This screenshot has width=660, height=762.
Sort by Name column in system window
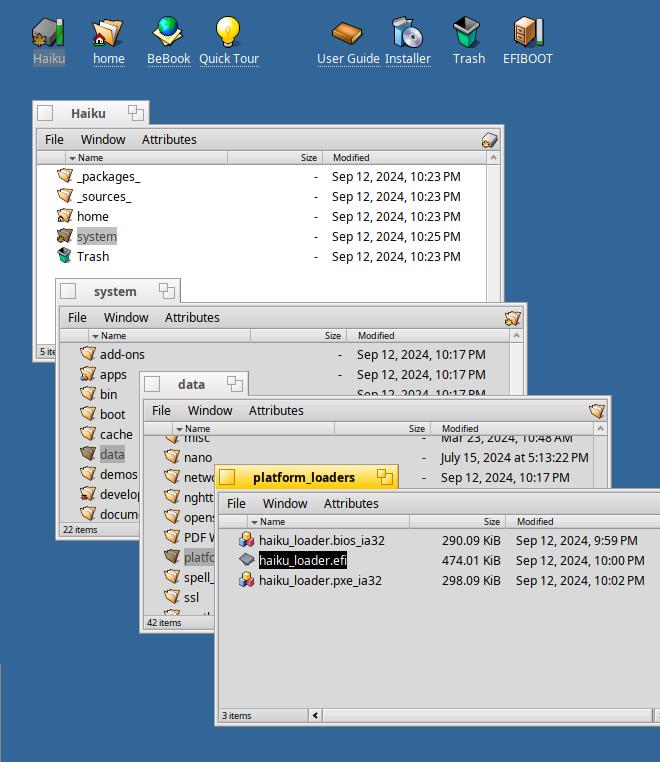point(169,335)
